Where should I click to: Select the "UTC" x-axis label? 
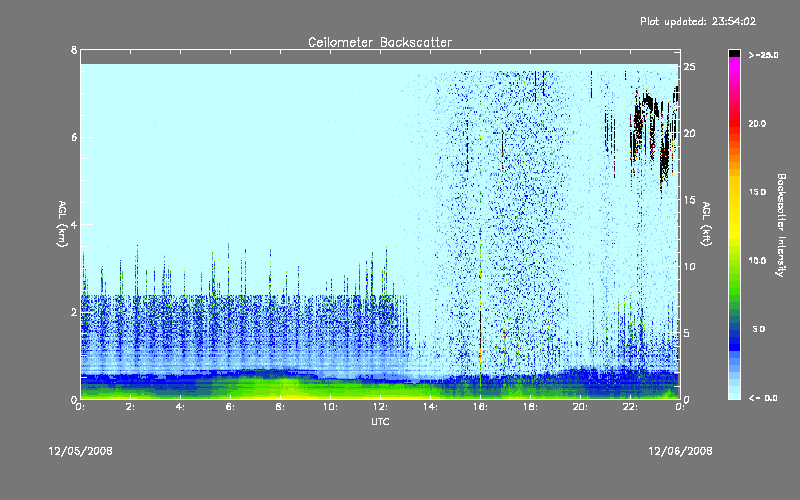click(380, 421)
